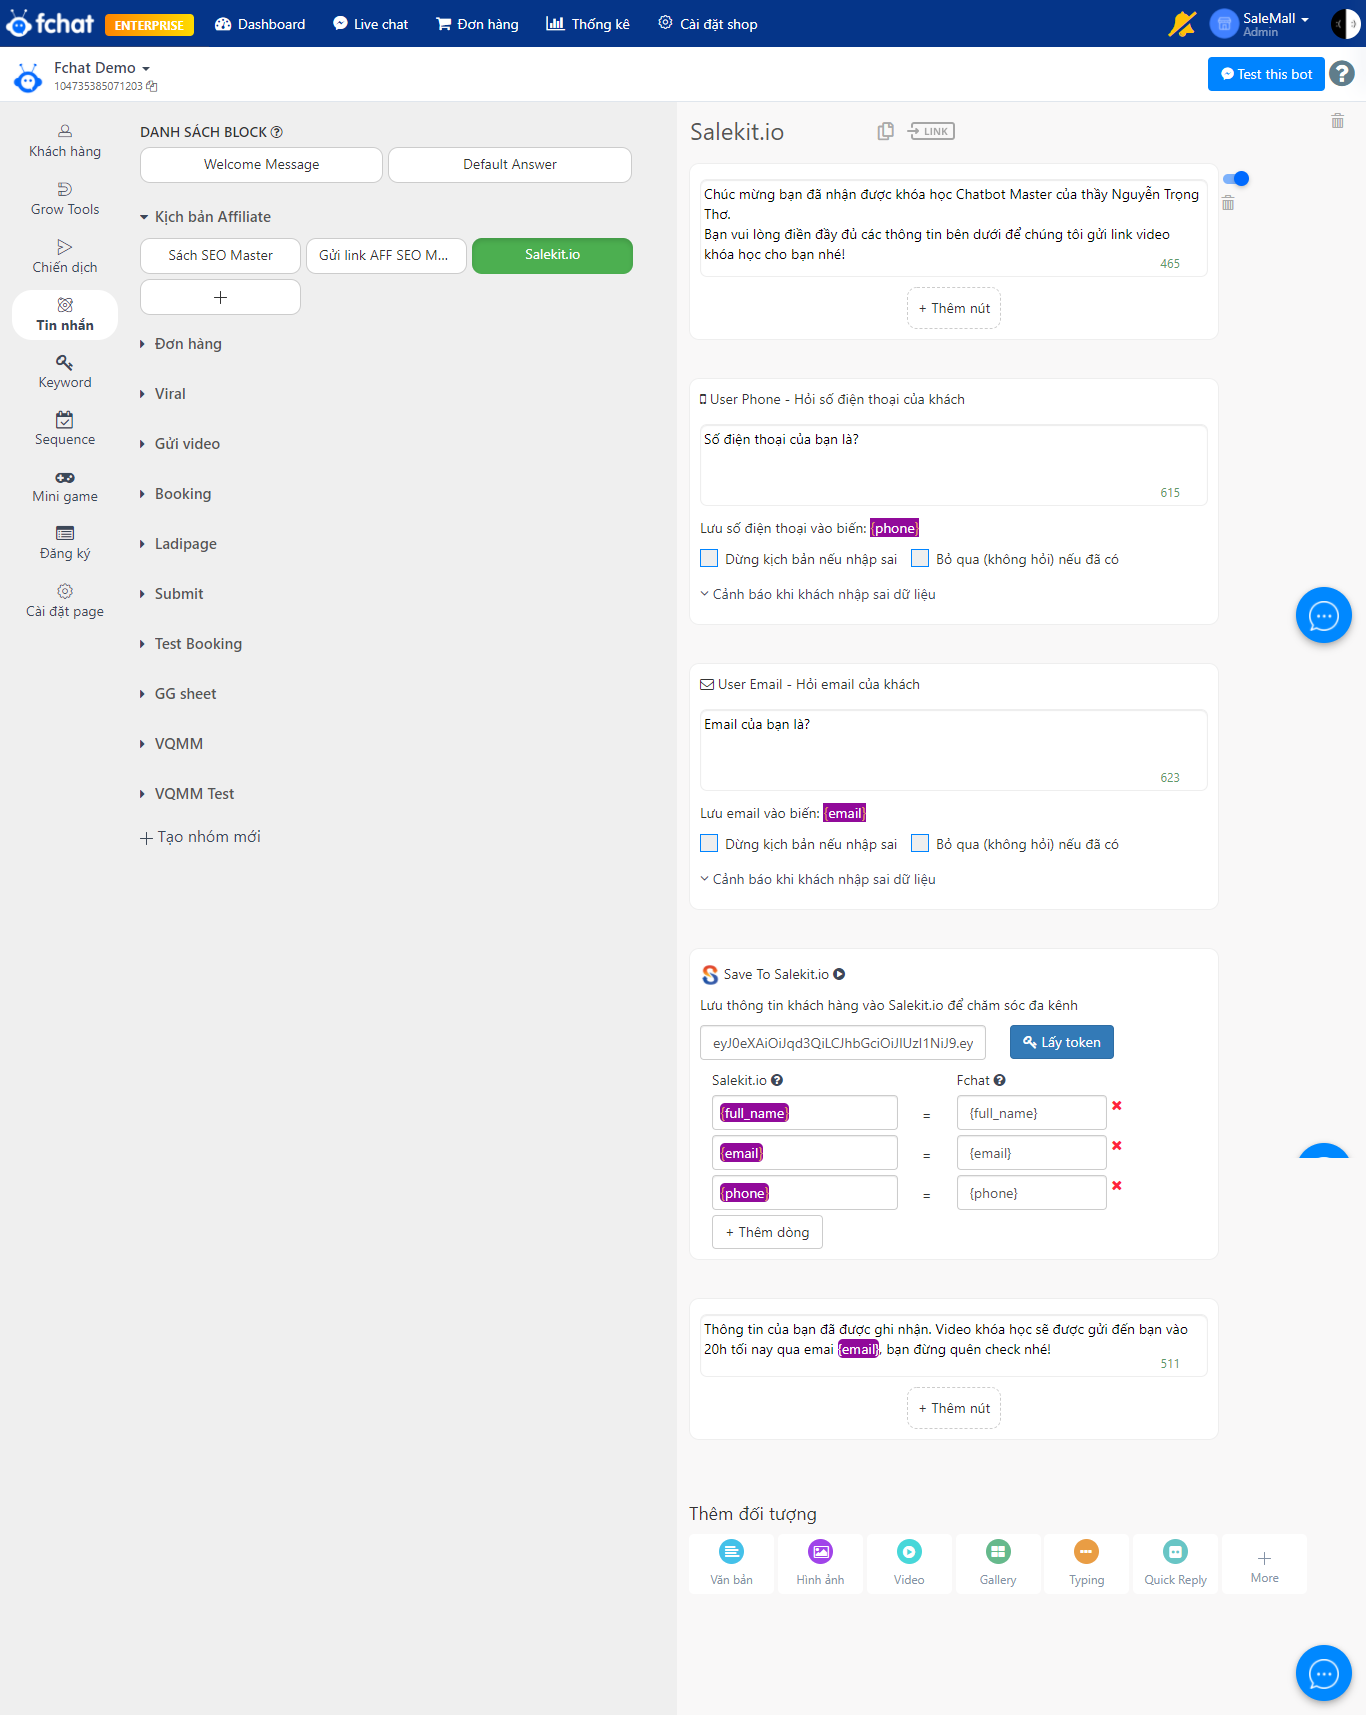Expand Đơn hàng block group
The image size is (1366, 1715).
click(181, 344)
